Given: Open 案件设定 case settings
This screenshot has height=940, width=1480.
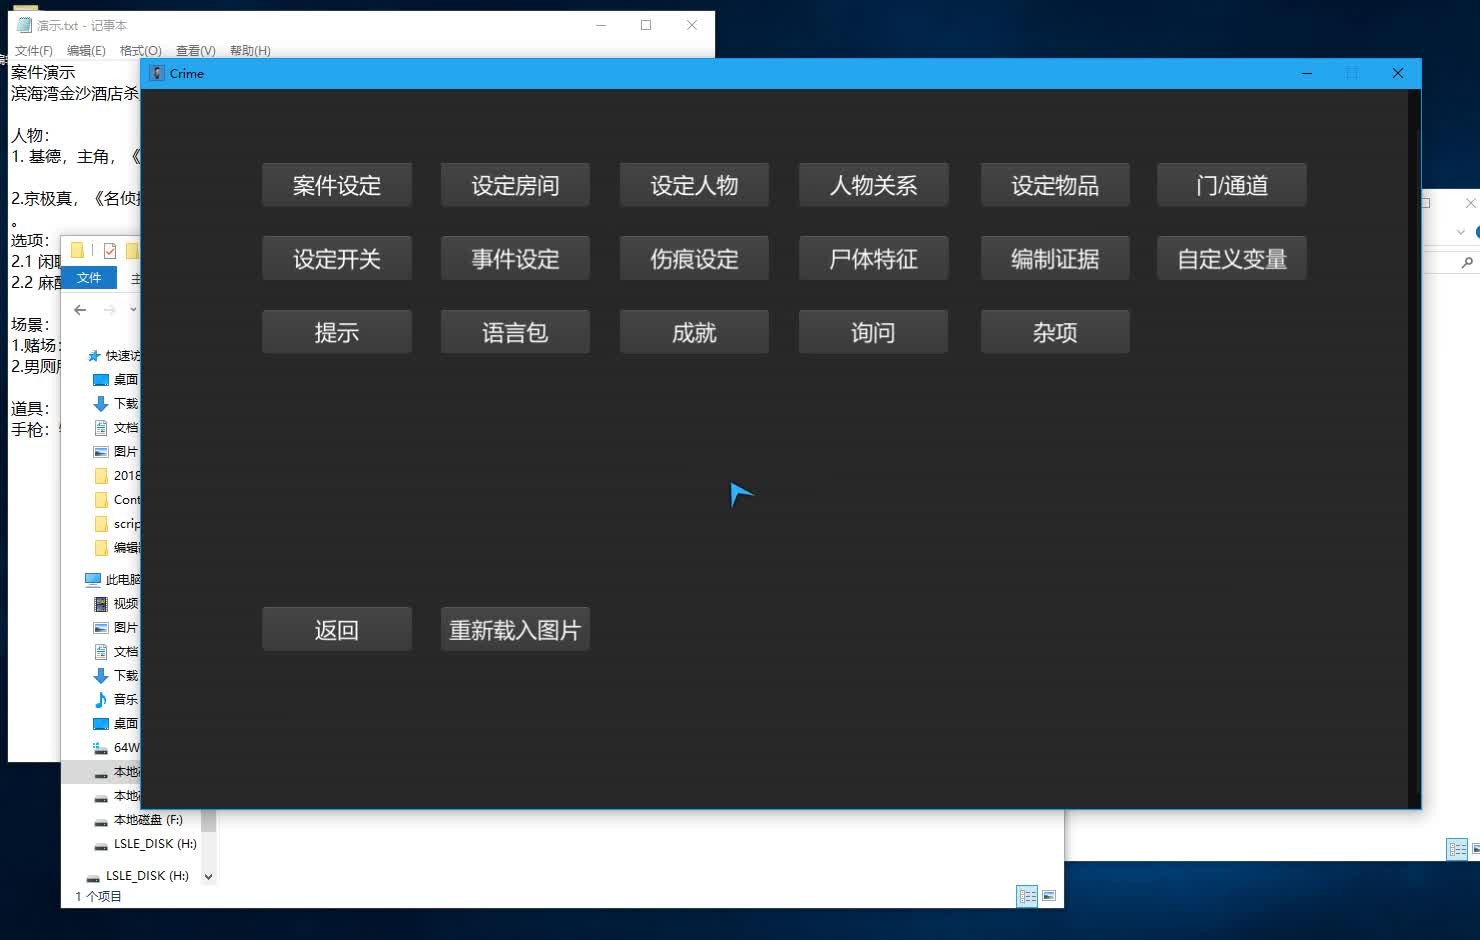Looking at the screenshot, I should (x=336, y=185).
